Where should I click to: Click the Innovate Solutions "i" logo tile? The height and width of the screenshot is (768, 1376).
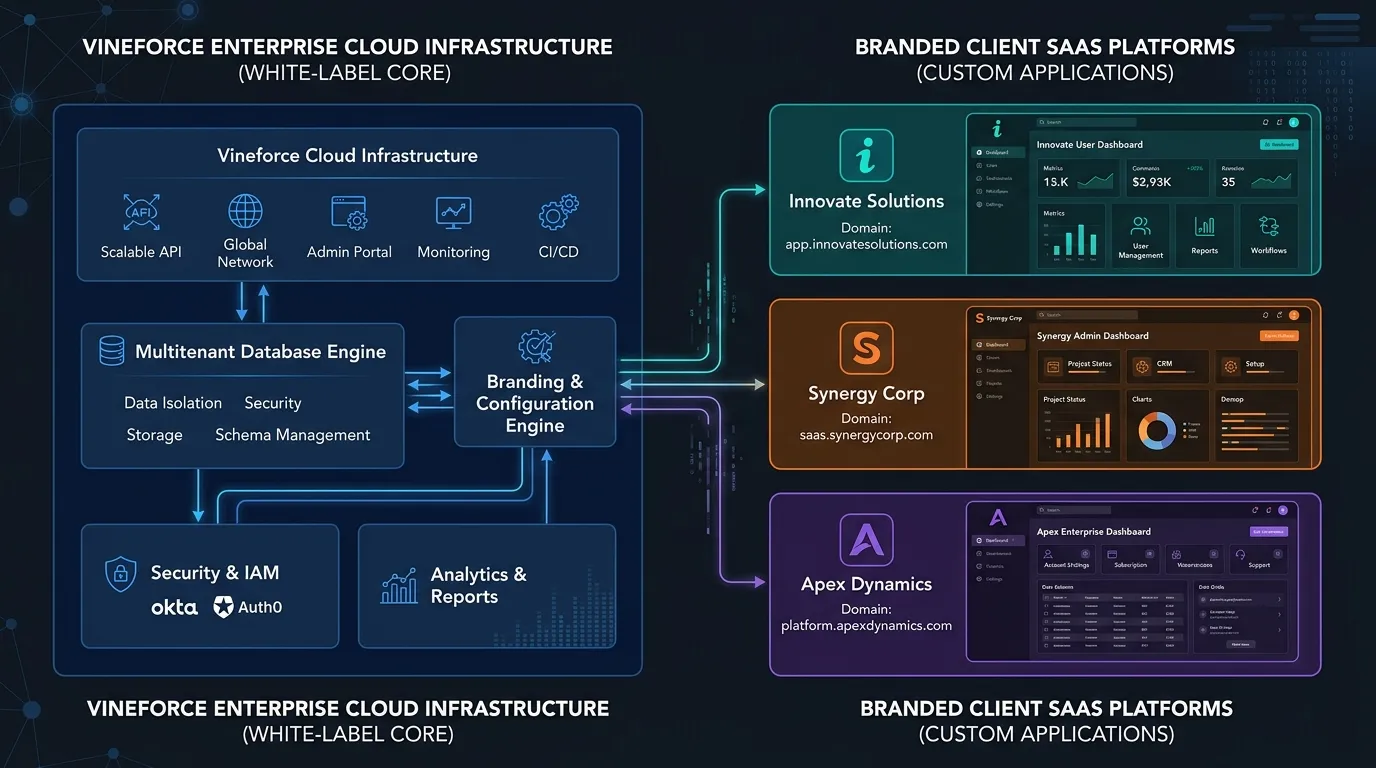[866, 155]
